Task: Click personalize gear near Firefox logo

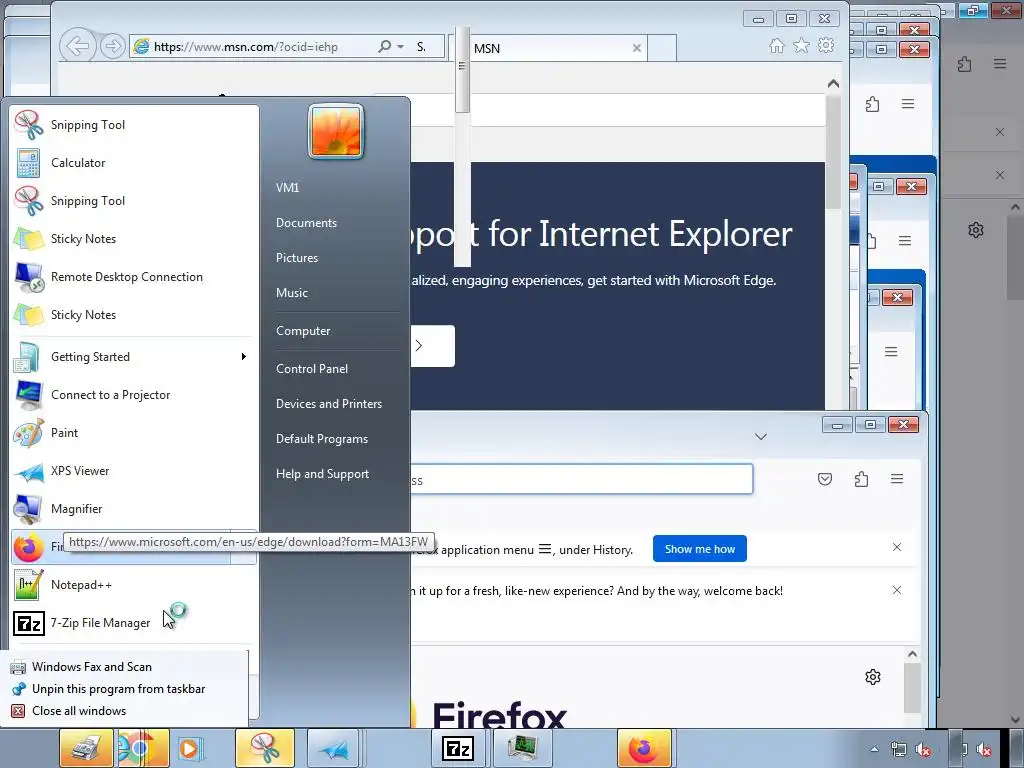Action: pyautogui.click(x=872, y=677)
